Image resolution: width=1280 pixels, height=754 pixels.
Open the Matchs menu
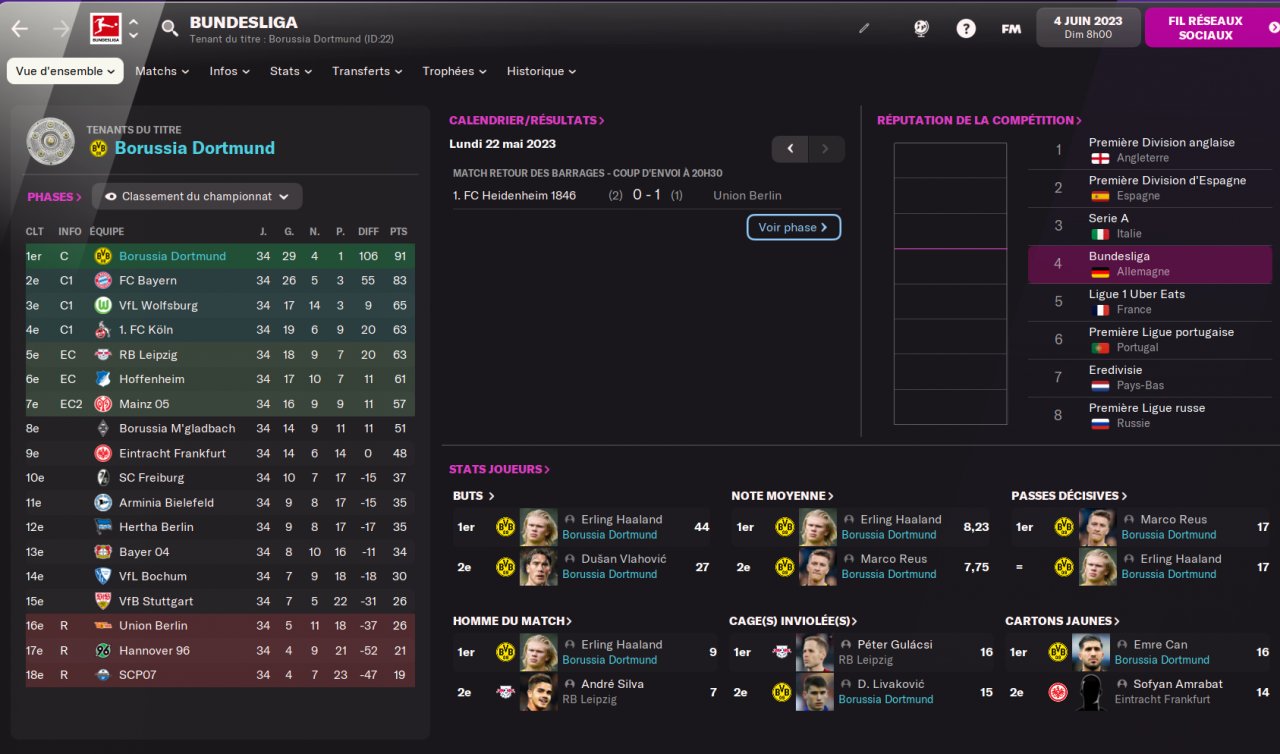[x=162, y=71]
